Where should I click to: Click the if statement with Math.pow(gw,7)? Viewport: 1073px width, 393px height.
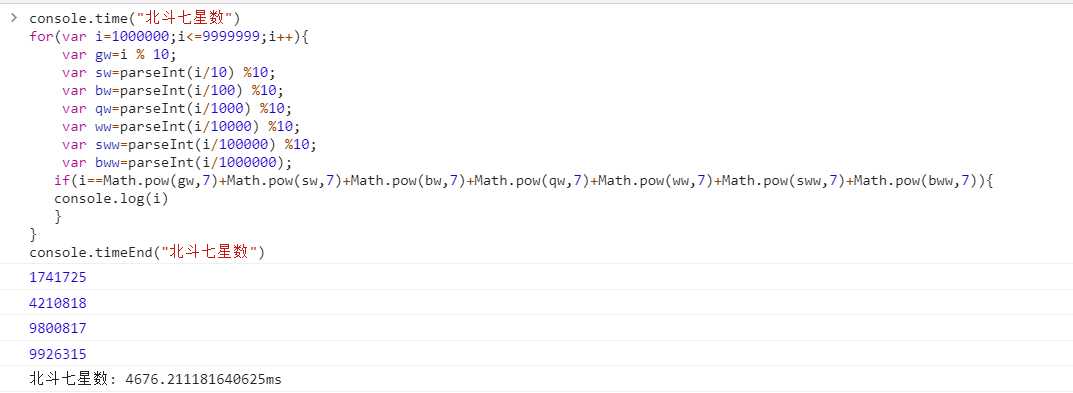[523, 181]
